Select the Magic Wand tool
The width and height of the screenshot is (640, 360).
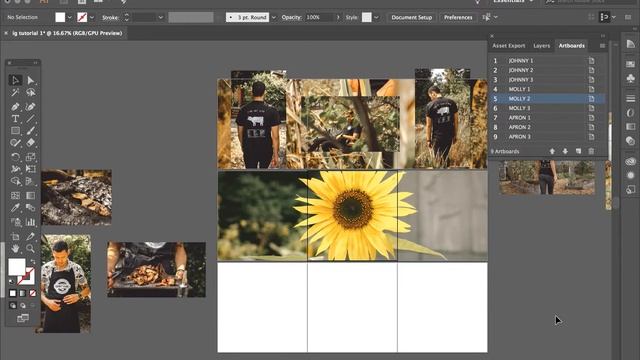coord(16,93)
